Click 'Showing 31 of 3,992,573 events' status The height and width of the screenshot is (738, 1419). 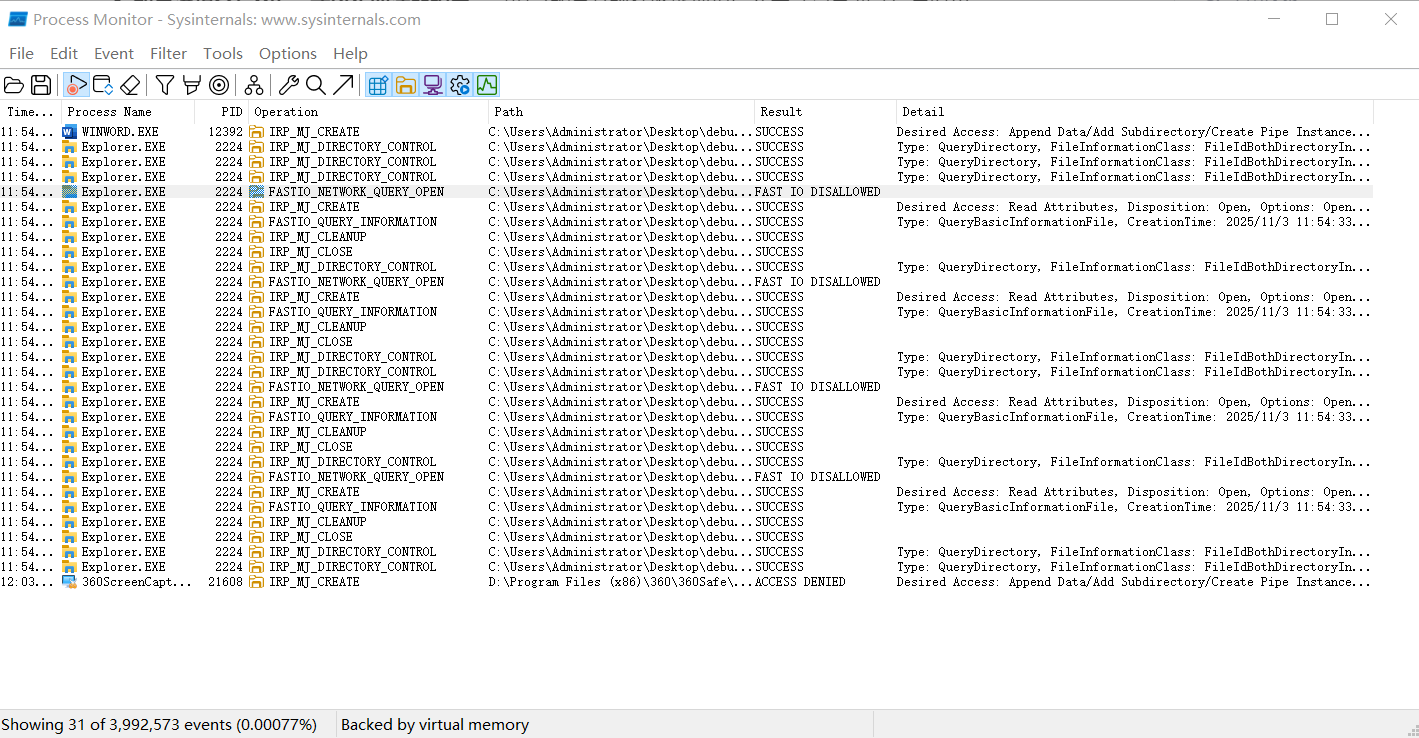pos(159,724)
